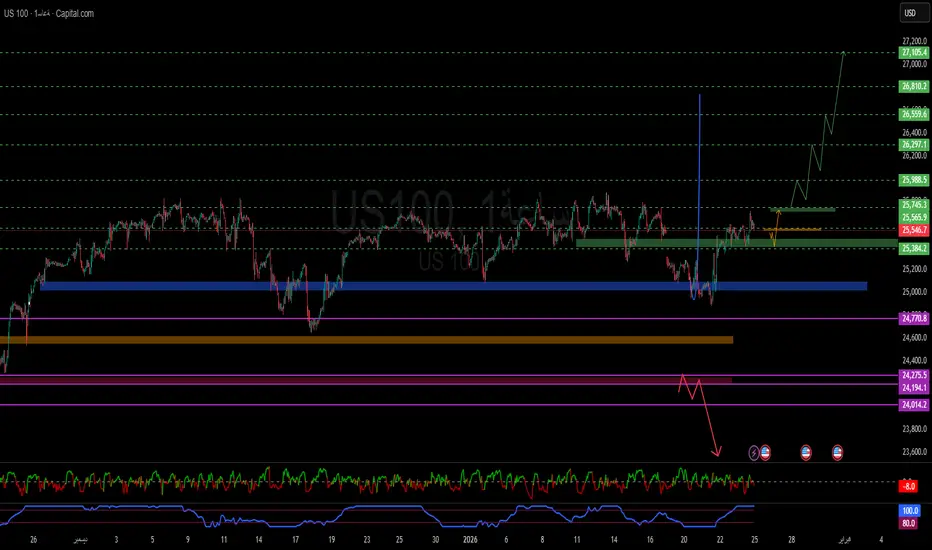The height and width of the screenshot is (550, 932).
Task: Select the orange horizontal zone rectangle
Action: (378, 340)
